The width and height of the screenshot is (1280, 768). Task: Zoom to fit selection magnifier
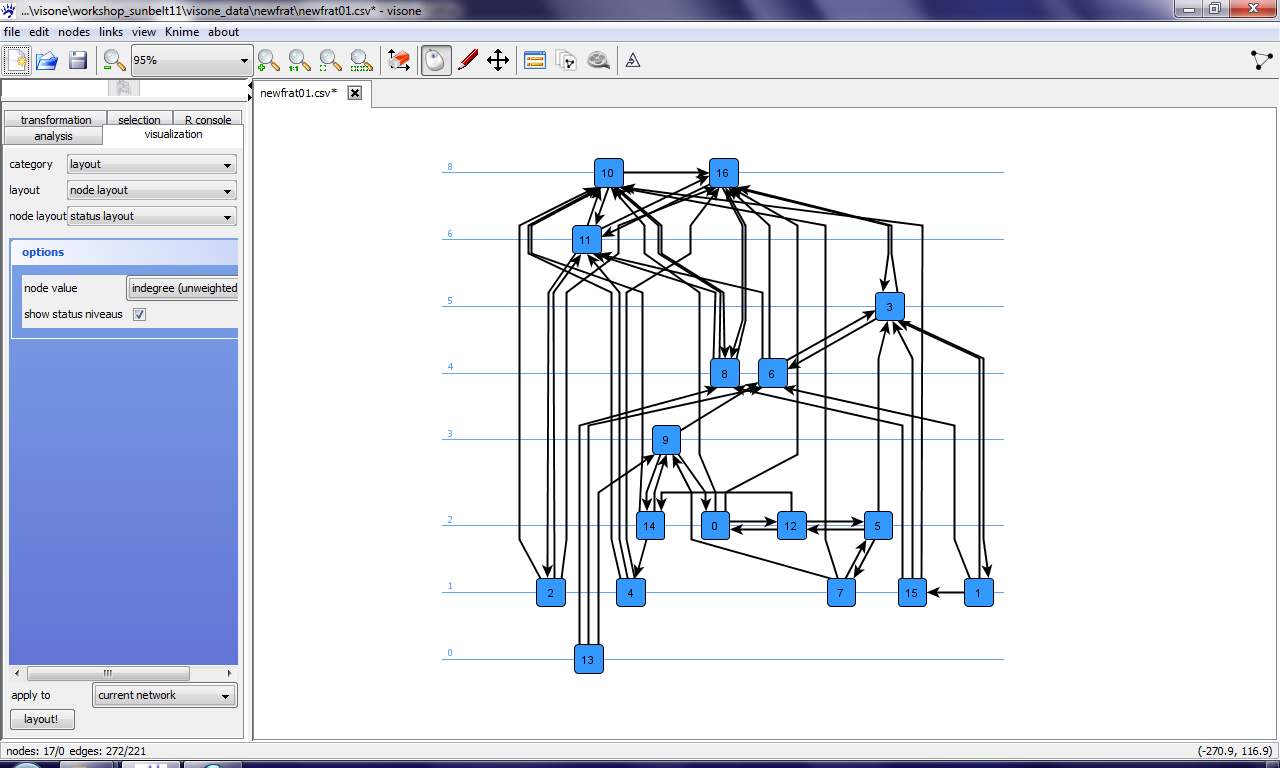tap(361, 61)
